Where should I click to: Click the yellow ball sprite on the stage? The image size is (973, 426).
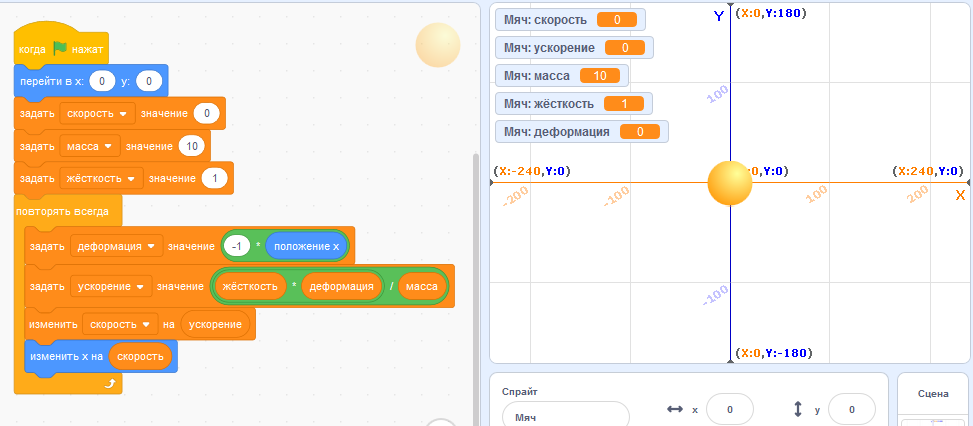pos(729,182)
